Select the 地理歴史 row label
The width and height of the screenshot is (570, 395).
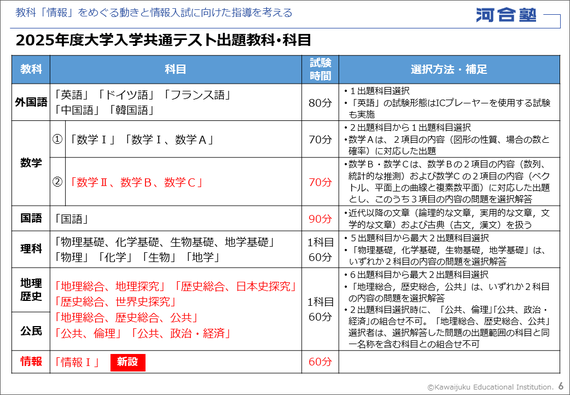coord(31,290)
